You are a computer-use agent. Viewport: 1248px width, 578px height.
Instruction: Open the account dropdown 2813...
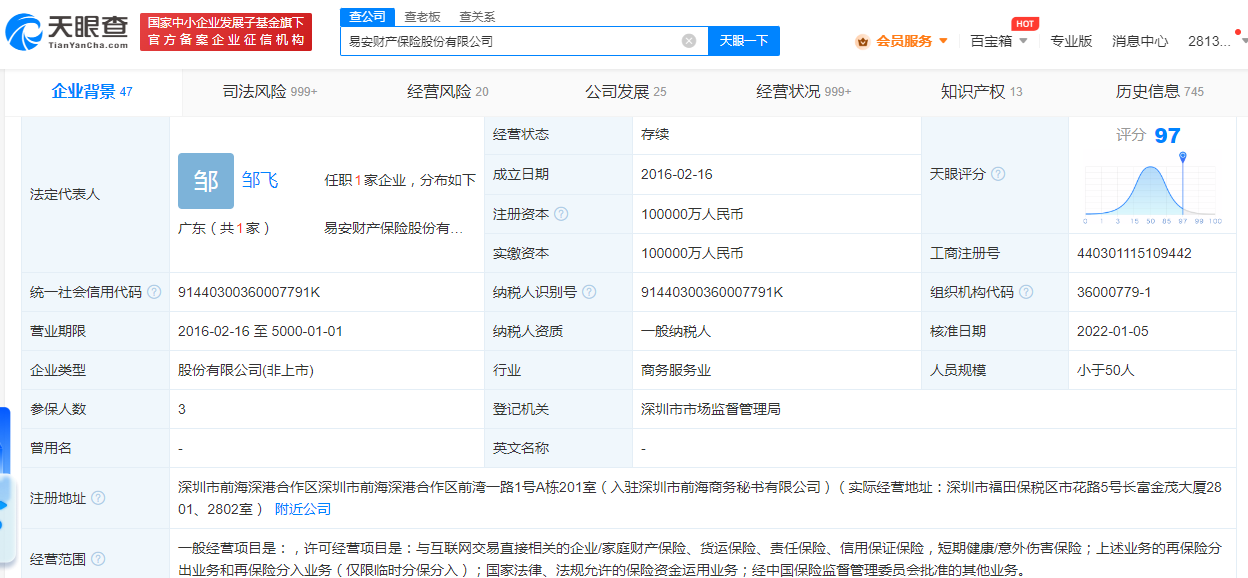click(x=1214, y=41)
